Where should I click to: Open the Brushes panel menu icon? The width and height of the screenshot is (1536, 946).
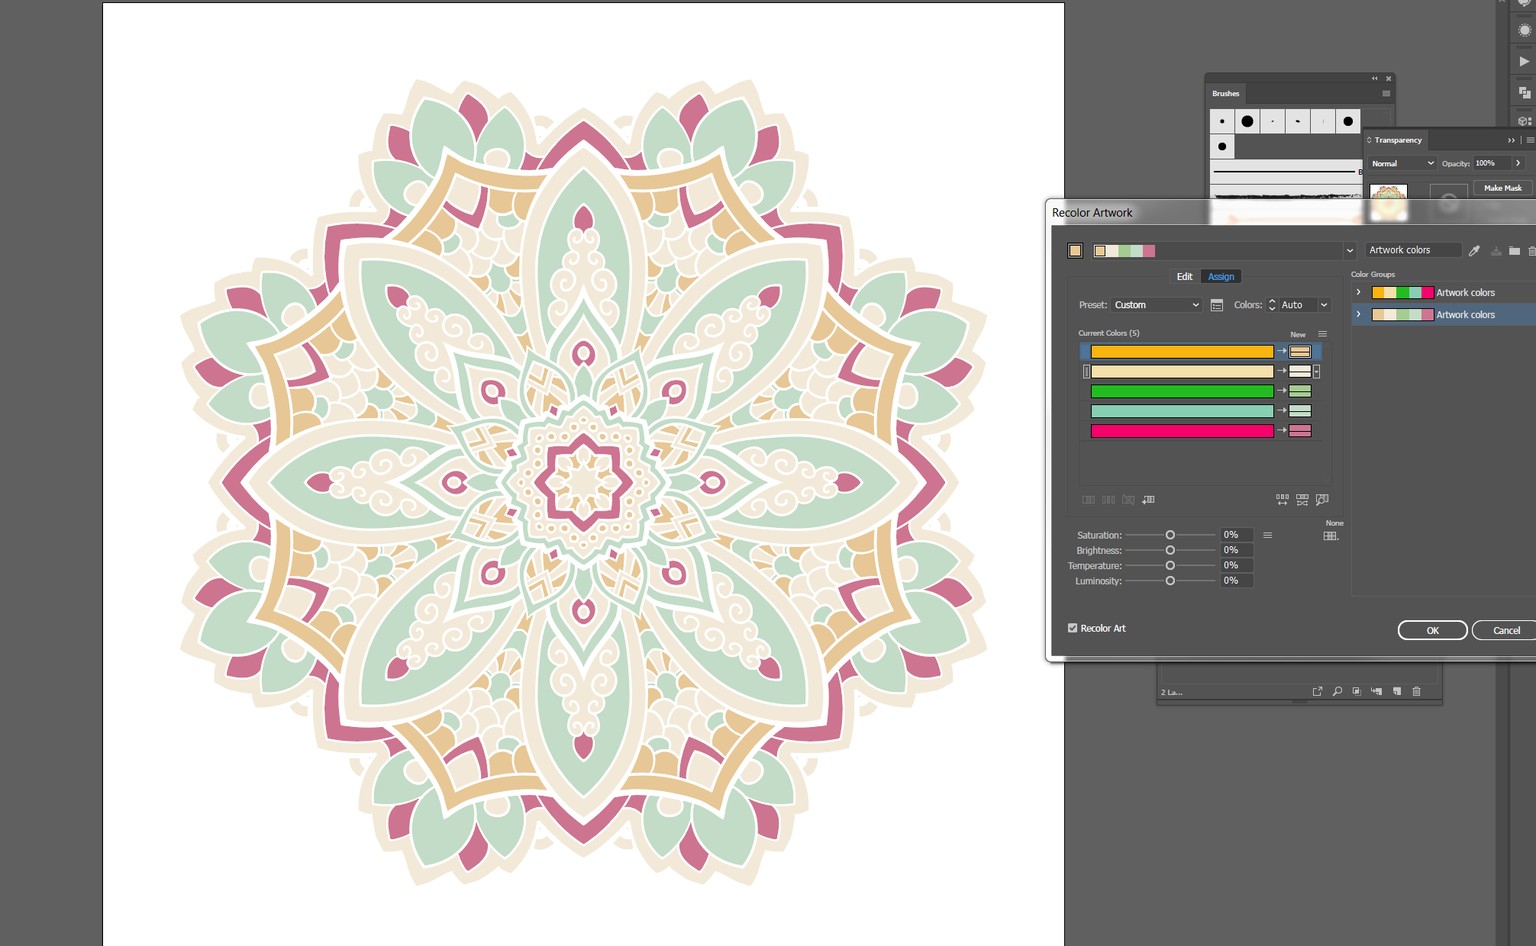[1386, 94]
